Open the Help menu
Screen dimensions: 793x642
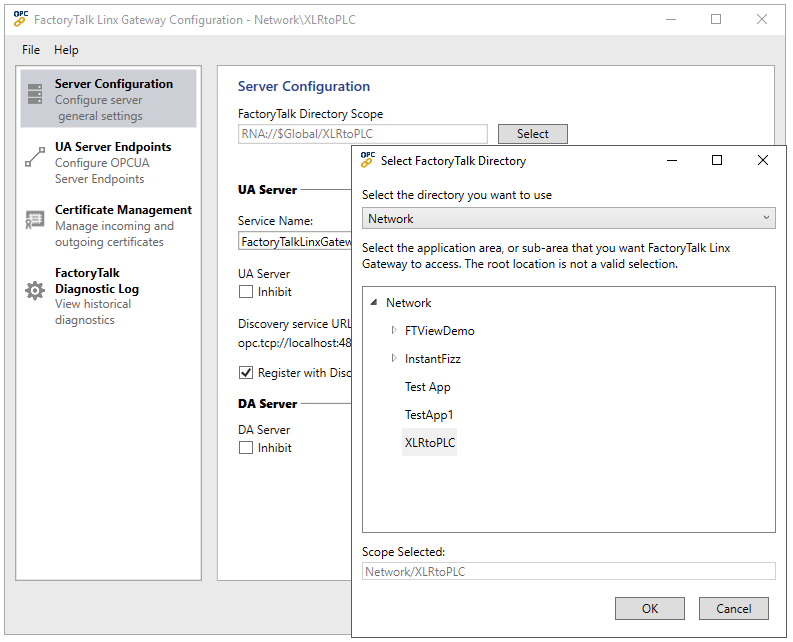[66, 50]
